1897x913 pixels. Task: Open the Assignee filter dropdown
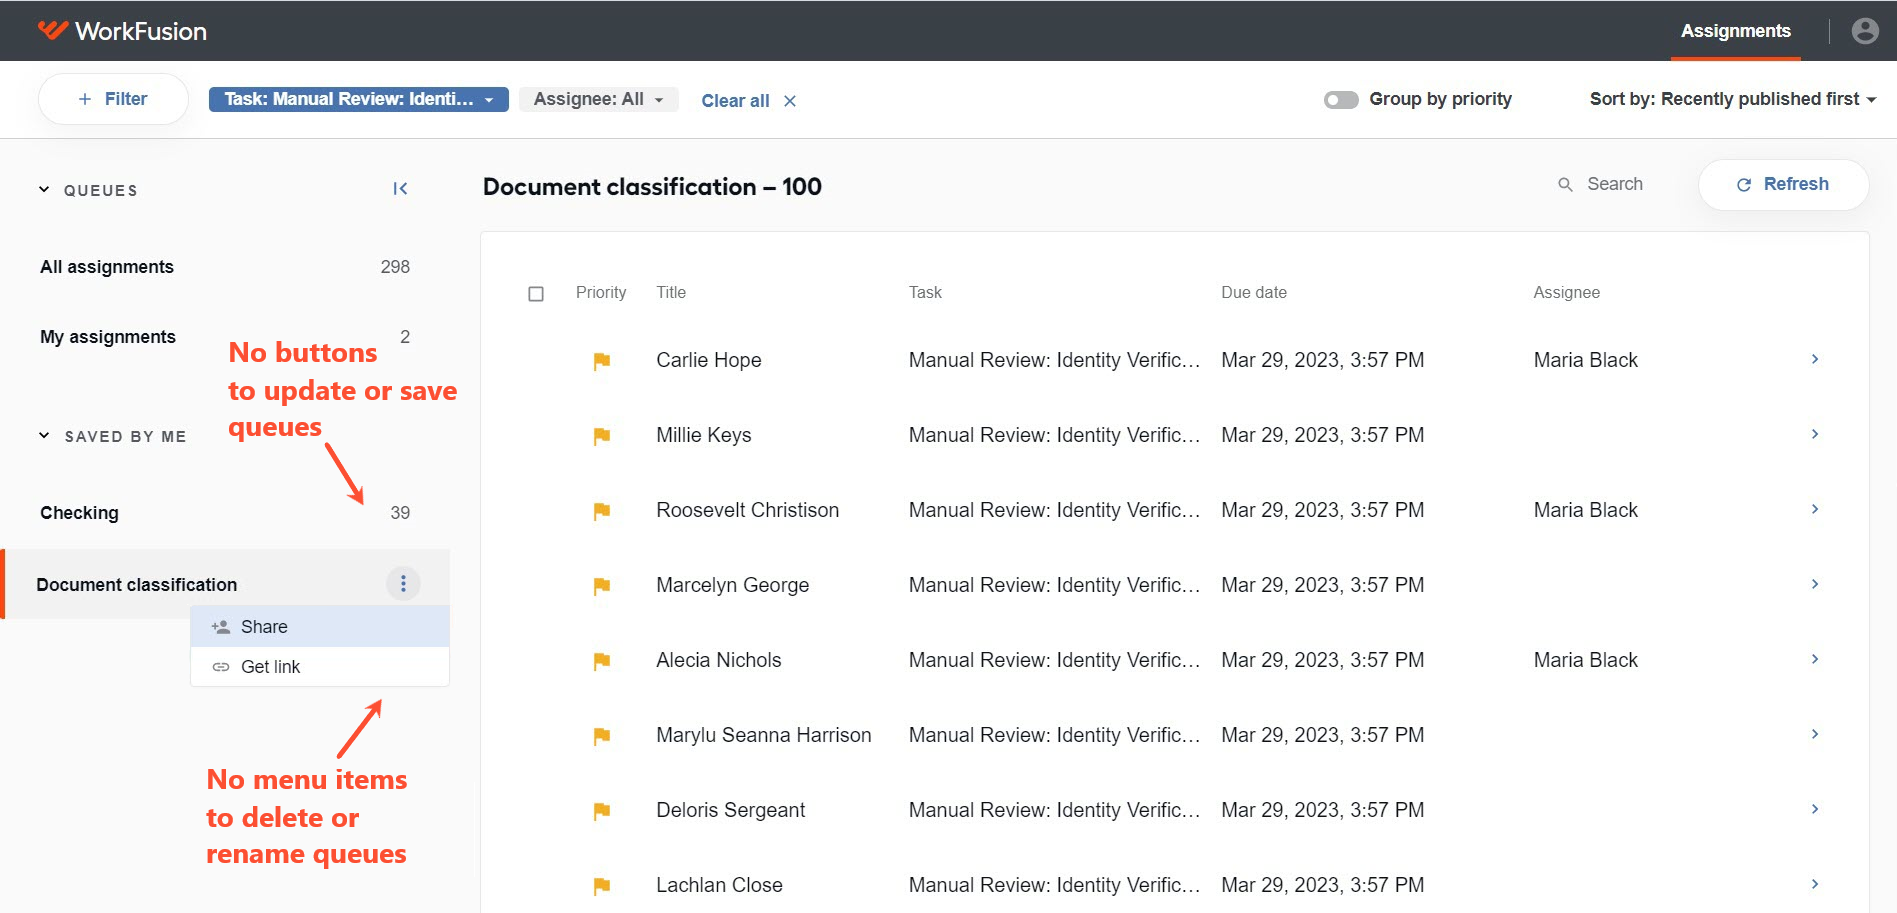[x=598, y=99]
